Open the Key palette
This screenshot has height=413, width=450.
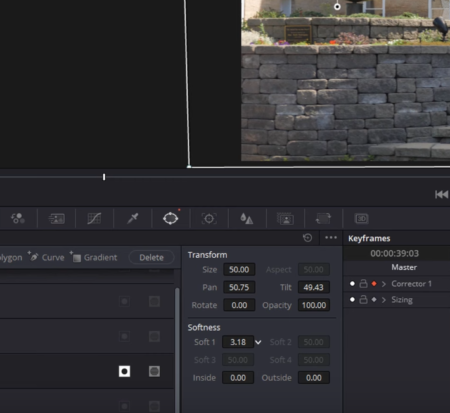tap(285, 219)
